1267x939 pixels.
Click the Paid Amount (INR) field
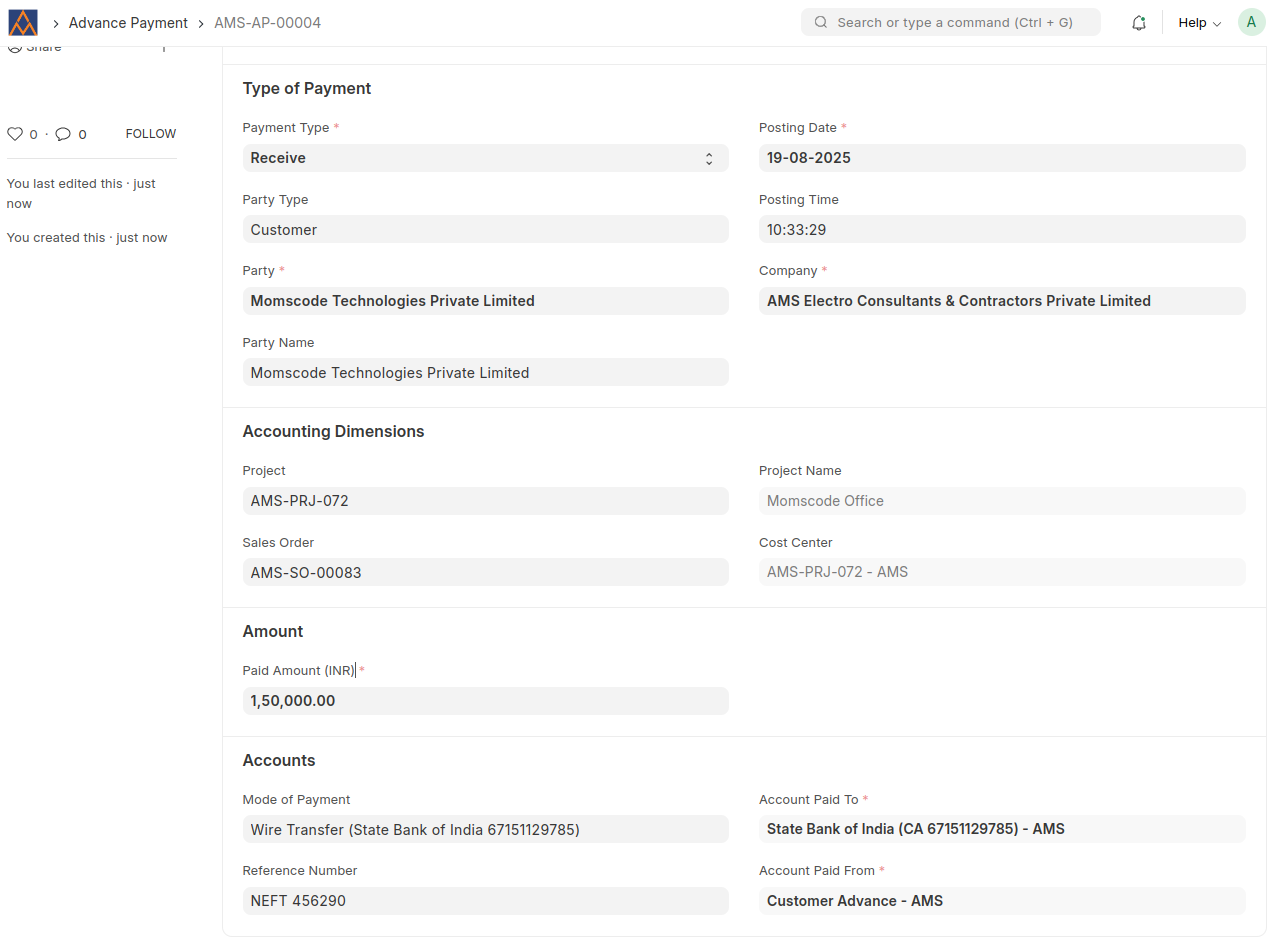[x=485, y=701]
